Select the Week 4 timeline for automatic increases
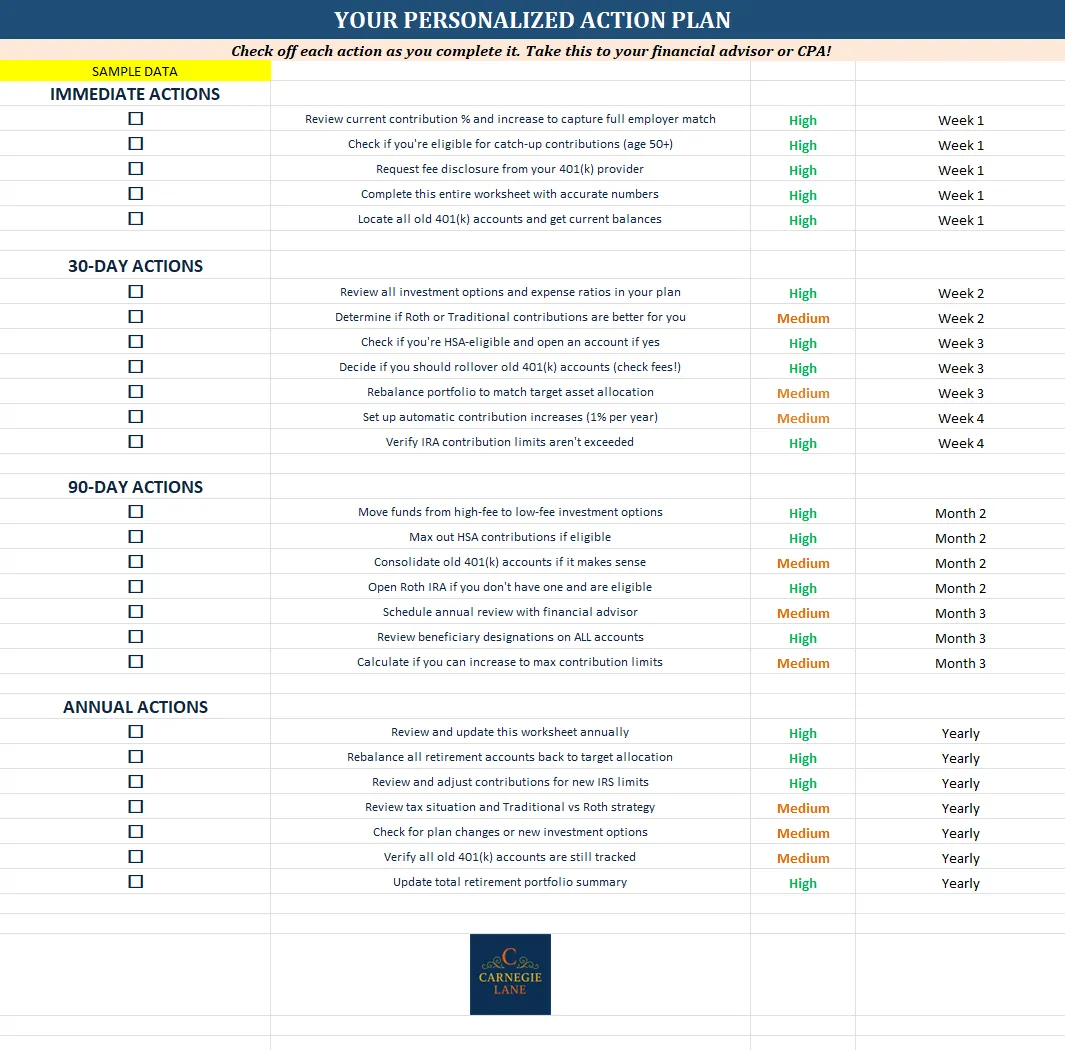1065x1050 pixels. pos(960,418)
